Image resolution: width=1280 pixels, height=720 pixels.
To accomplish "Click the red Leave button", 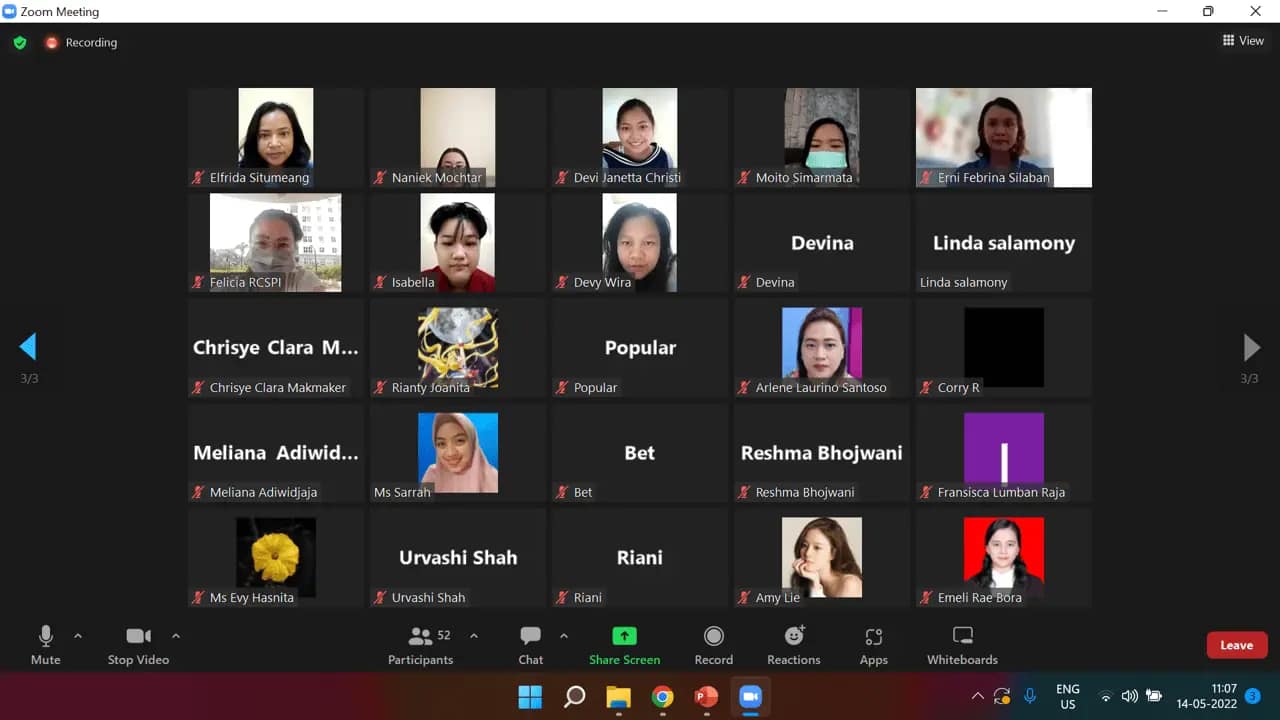I will tap(1236, 645).
